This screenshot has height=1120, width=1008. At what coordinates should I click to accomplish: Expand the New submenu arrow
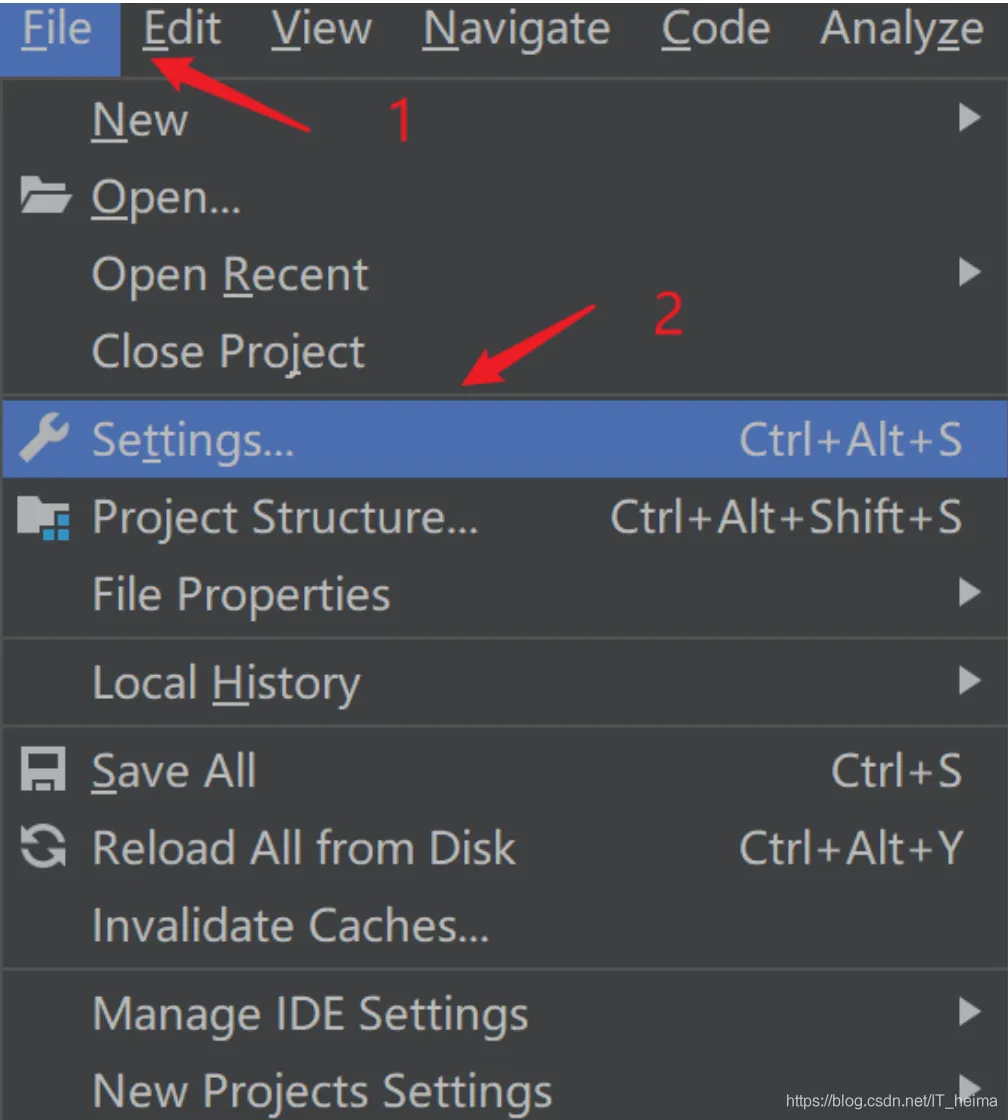[968, 119]
